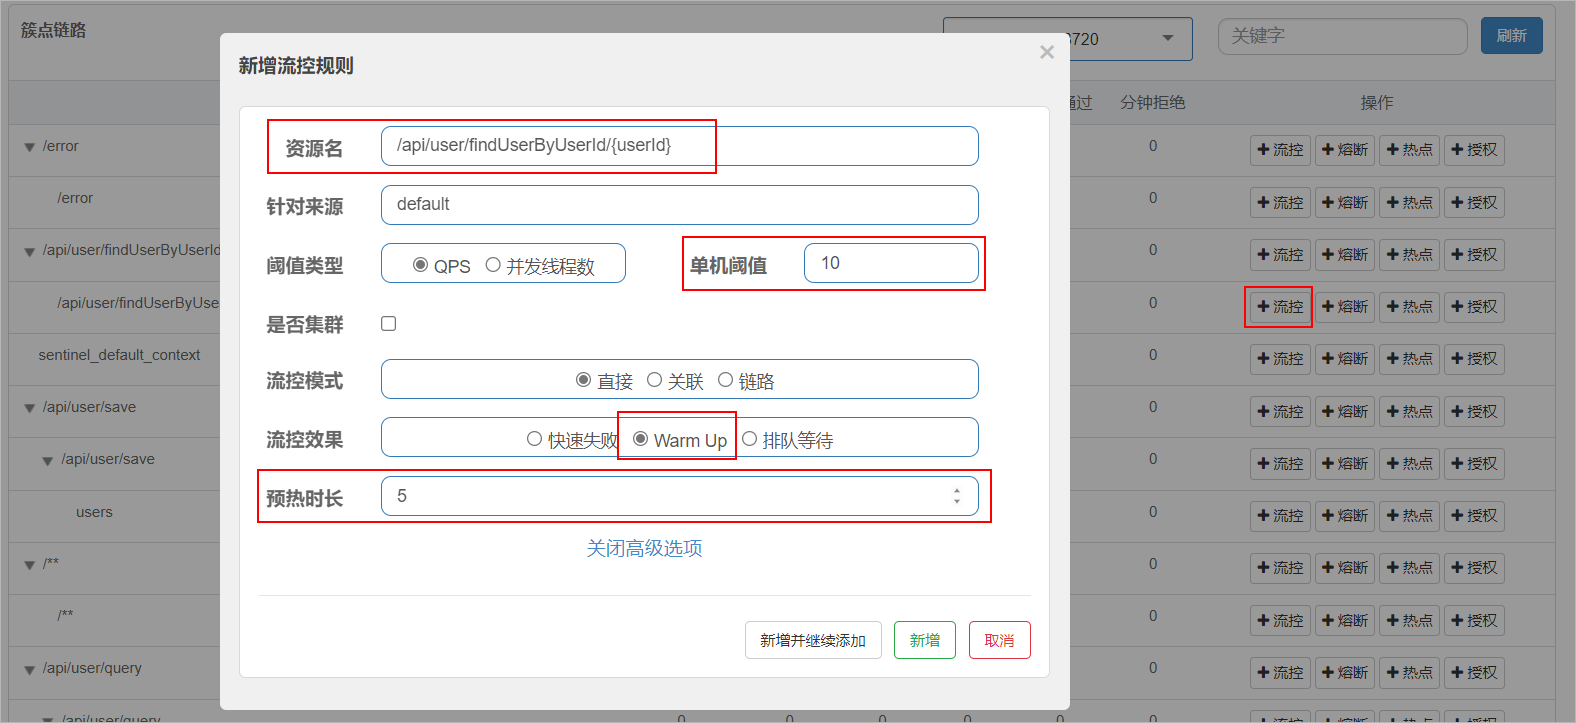The width and height of the screenshot is (1576, 723).
Task: Enable the 是否集群 checkbox
Action: click(389, 324)
